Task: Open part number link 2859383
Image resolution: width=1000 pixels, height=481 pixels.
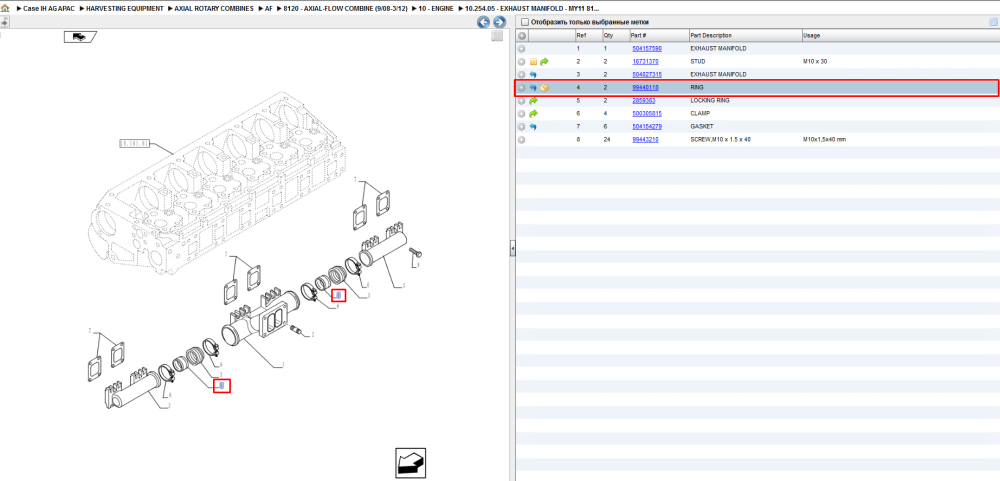Action: pos(643,101)
